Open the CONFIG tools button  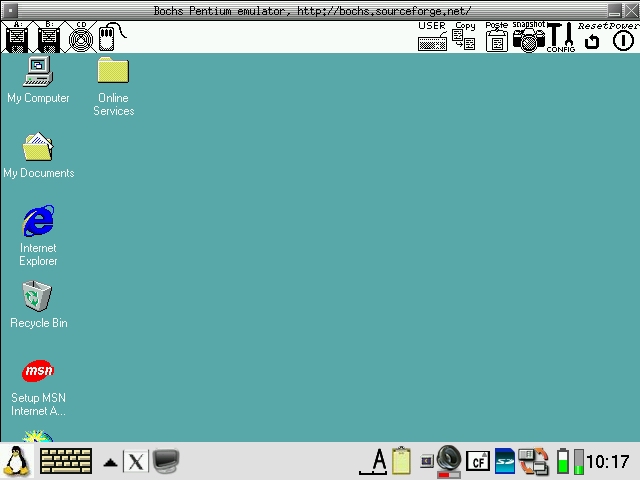[x=560, y=37]
